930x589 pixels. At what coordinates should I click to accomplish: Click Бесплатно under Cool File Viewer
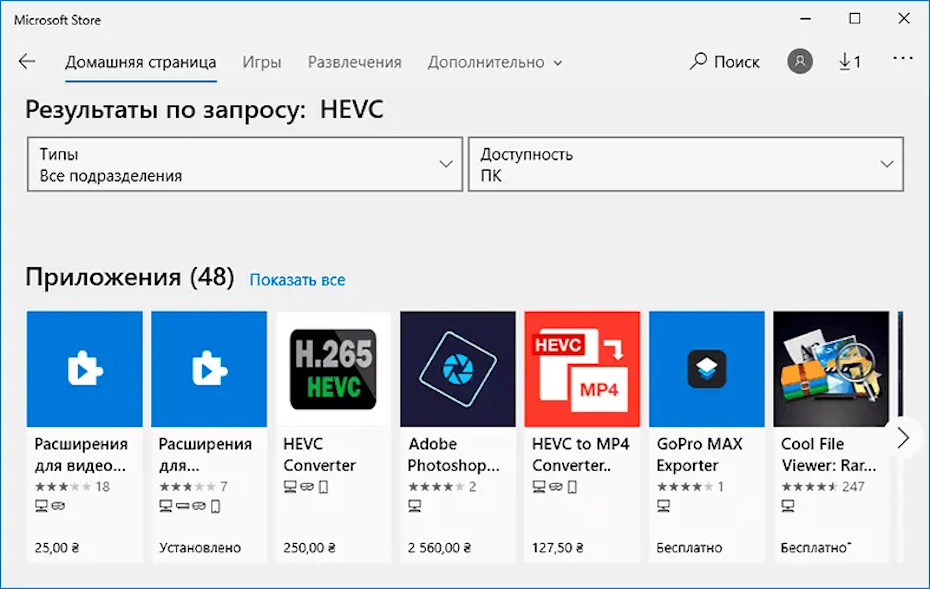coord(816,547)
